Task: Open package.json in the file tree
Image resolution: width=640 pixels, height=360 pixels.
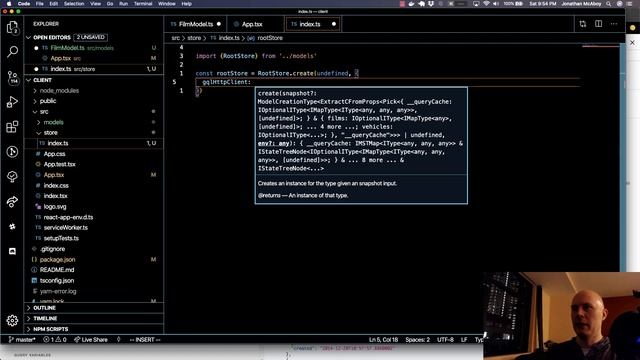Action: pos(94,260)
